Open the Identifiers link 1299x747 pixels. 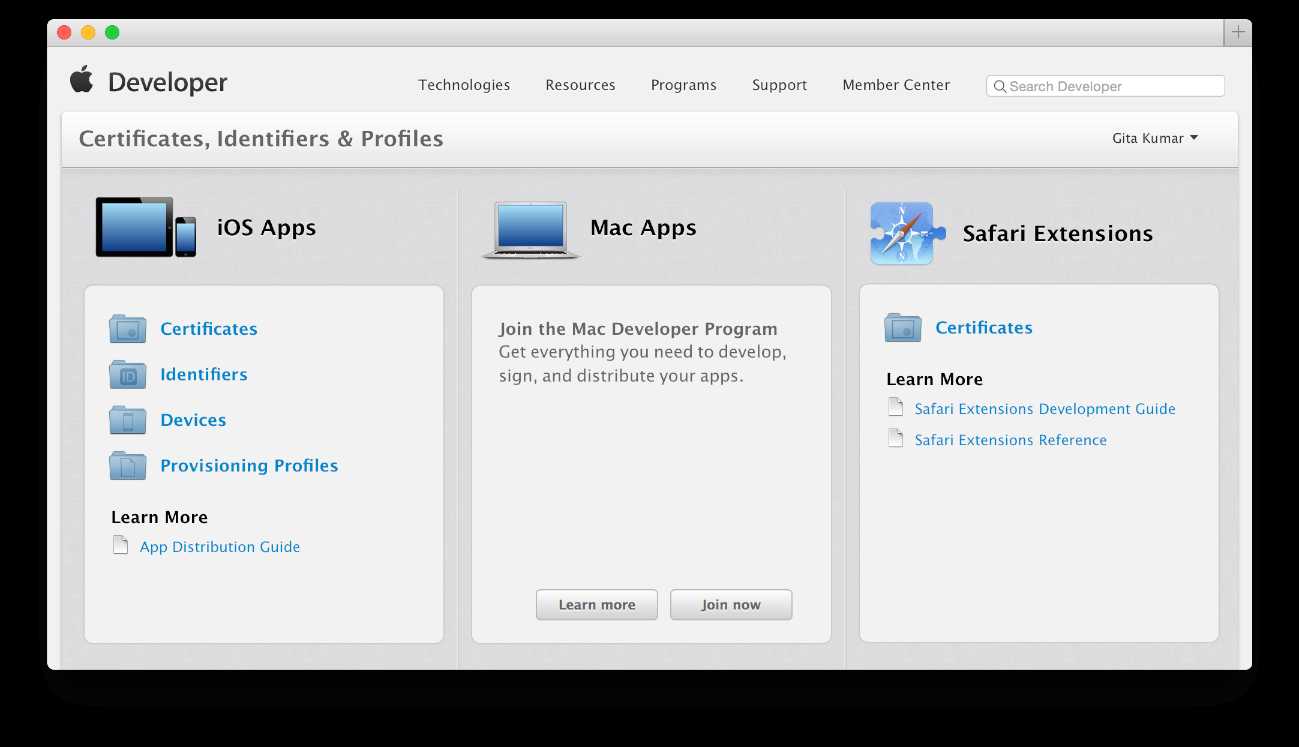pos(204,375)
